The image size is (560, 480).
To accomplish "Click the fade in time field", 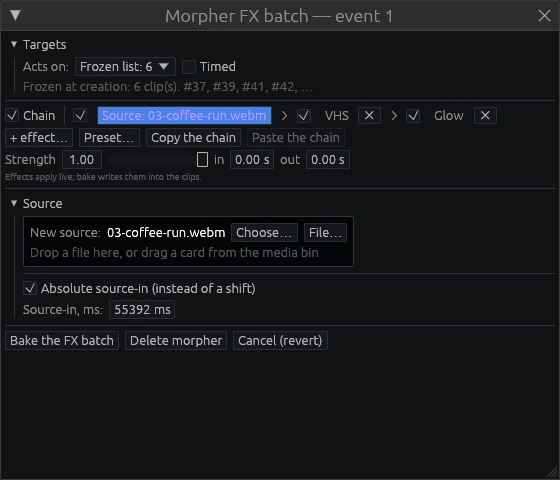I will [x=252, y=160].
